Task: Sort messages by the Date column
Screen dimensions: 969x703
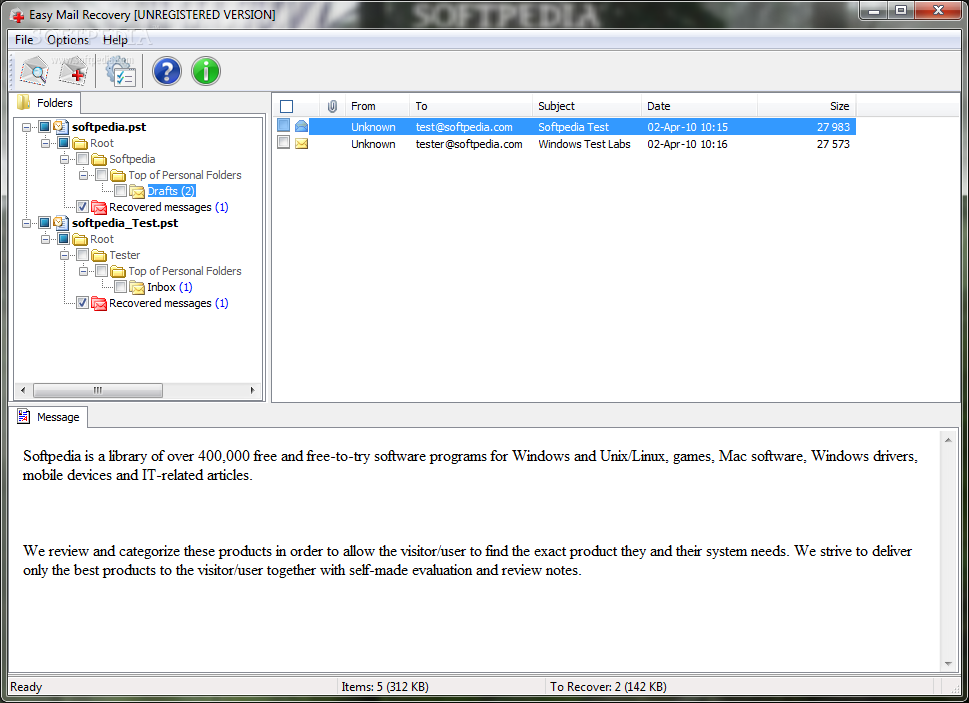Action: 699,106
